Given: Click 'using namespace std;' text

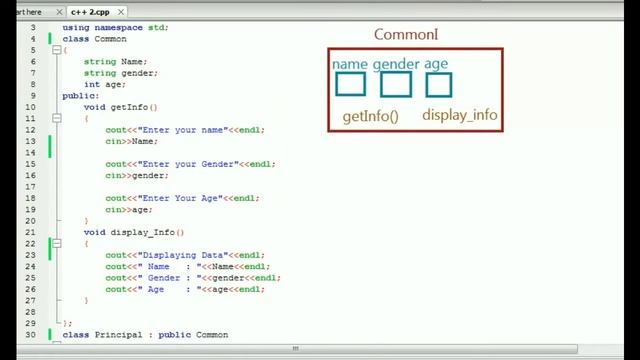Looking at the screenshot, I should (115, 27).
